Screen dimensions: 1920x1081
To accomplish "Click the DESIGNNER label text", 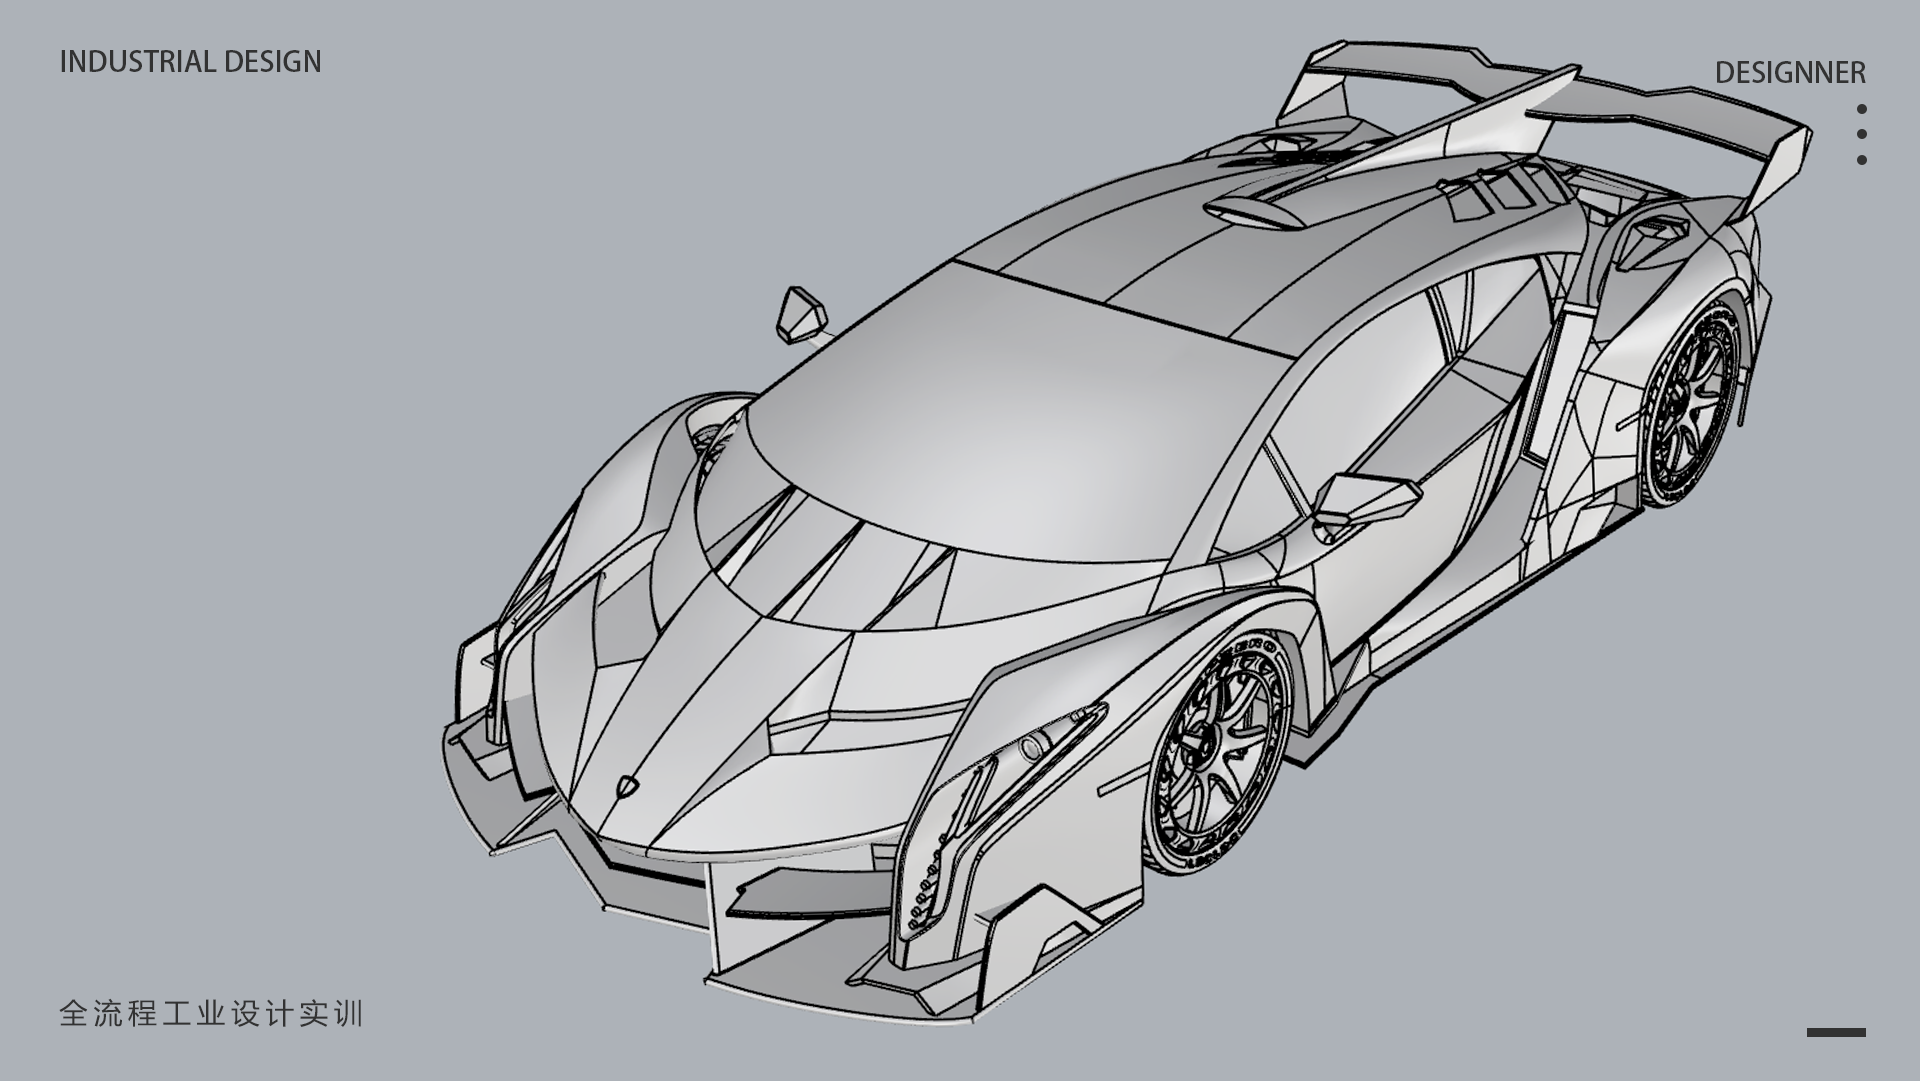I will (1790, 73).
